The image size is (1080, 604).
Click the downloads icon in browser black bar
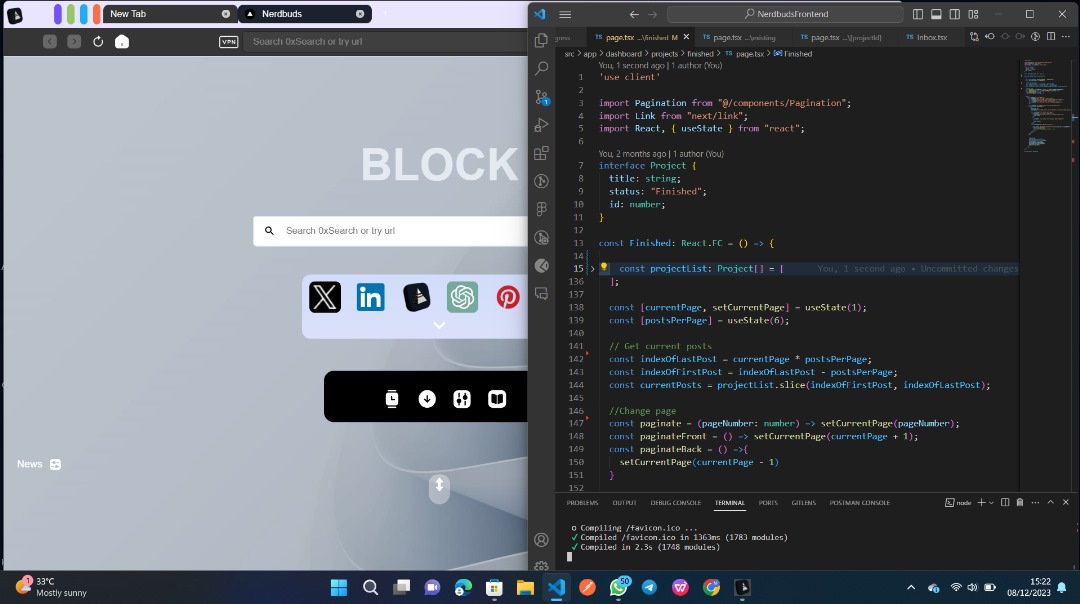click(427, 399)
